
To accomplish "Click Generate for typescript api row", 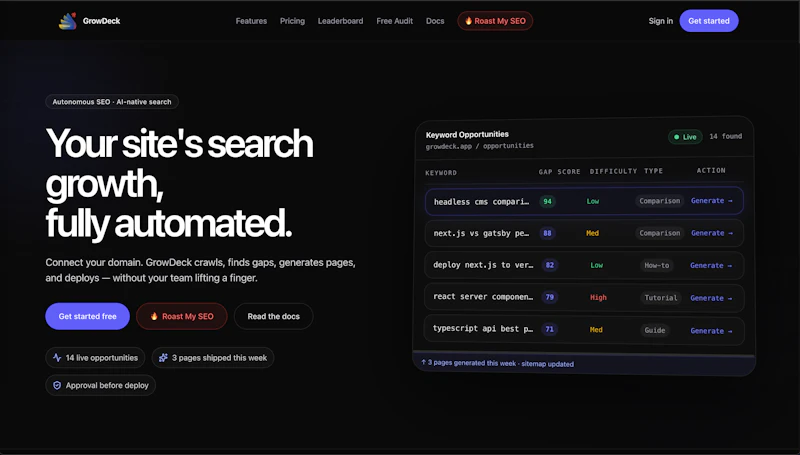I will [x=711, y=331].
